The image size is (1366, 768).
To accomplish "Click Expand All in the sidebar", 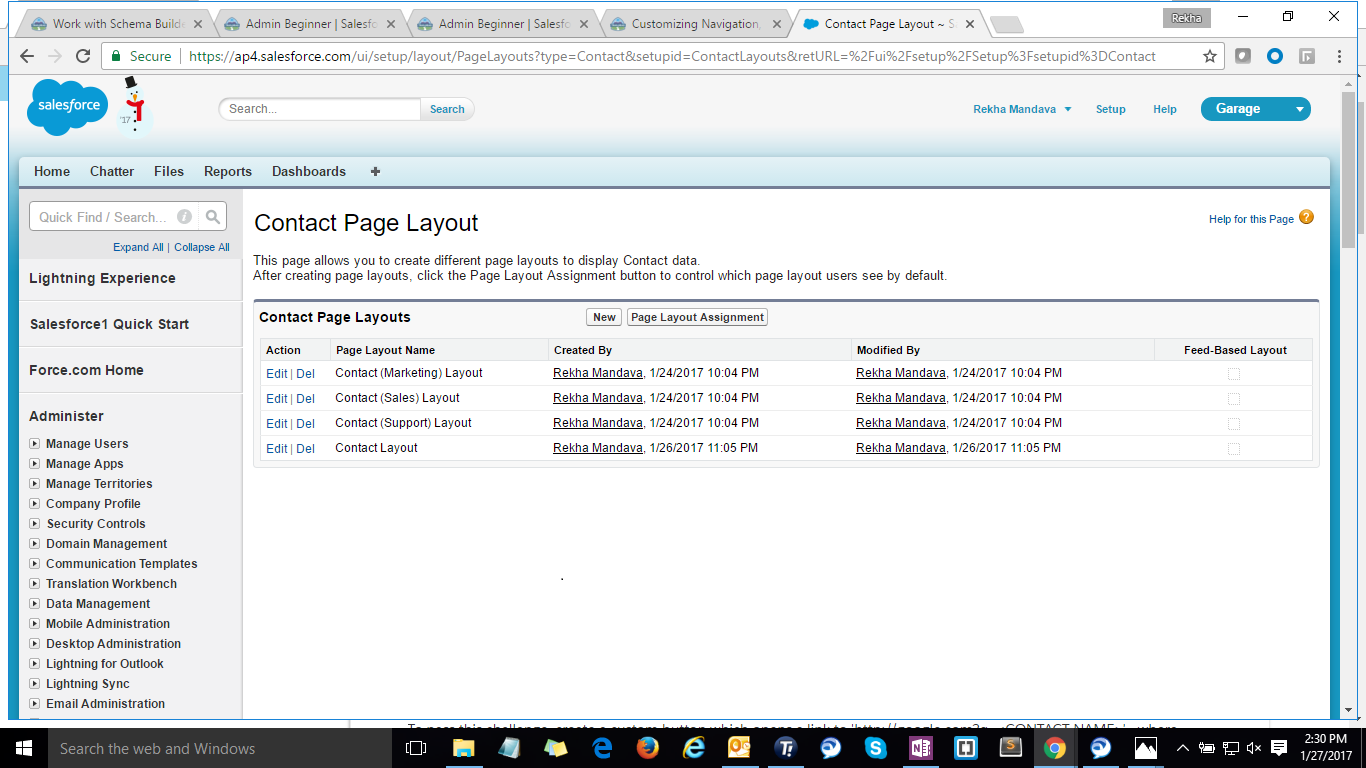I will click(138, 247).
